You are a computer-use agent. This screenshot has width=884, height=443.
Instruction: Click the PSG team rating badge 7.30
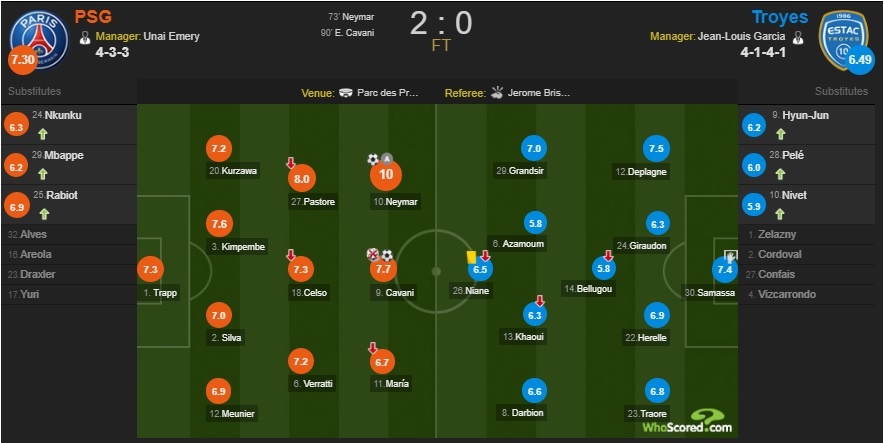point(22,60)
